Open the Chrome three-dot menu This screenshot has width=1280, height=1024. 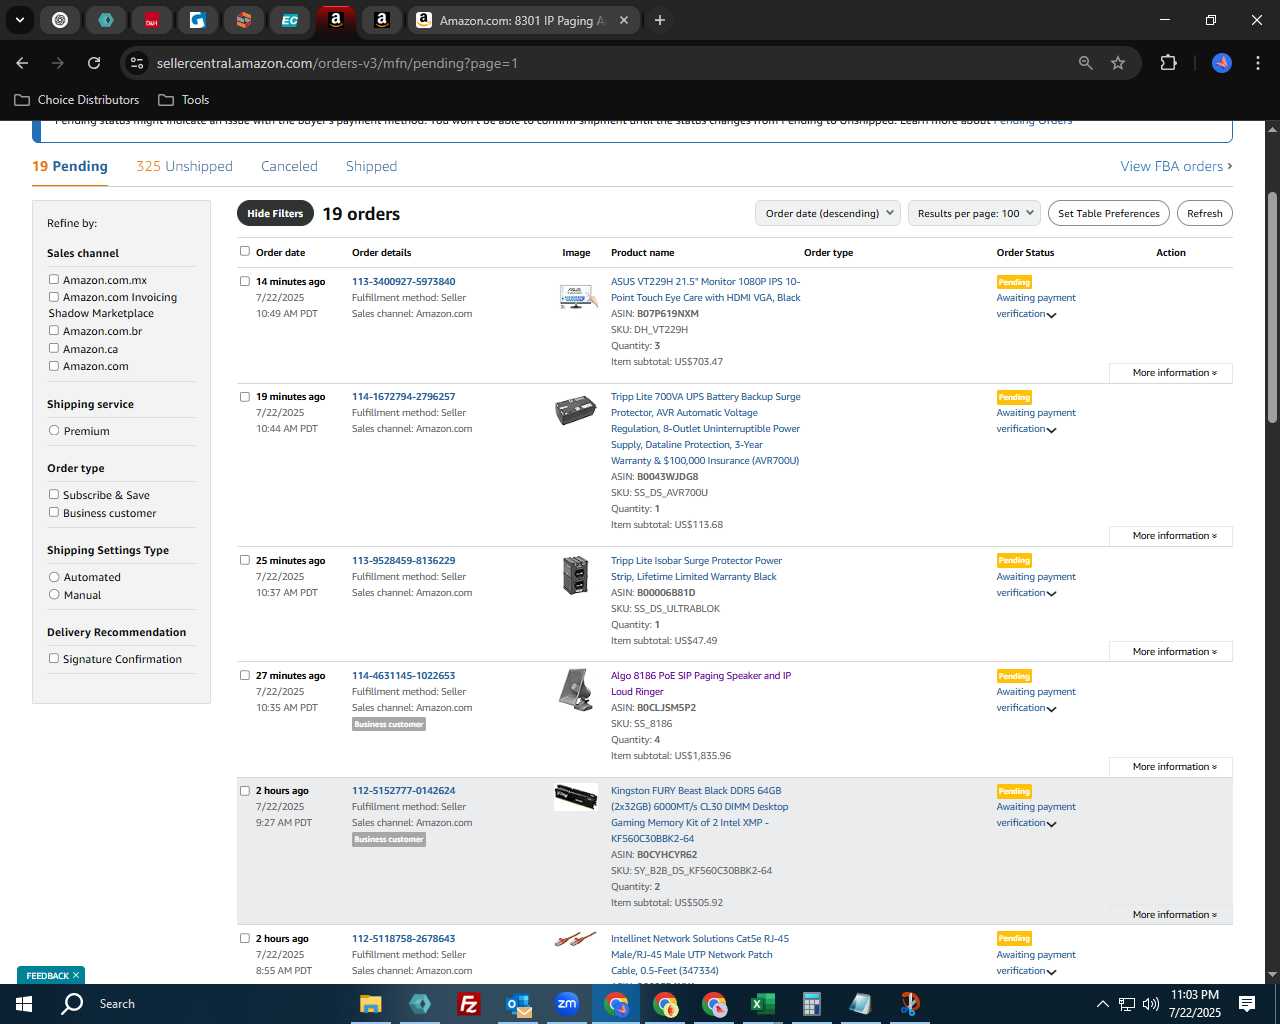click(x=1257, y=63)
